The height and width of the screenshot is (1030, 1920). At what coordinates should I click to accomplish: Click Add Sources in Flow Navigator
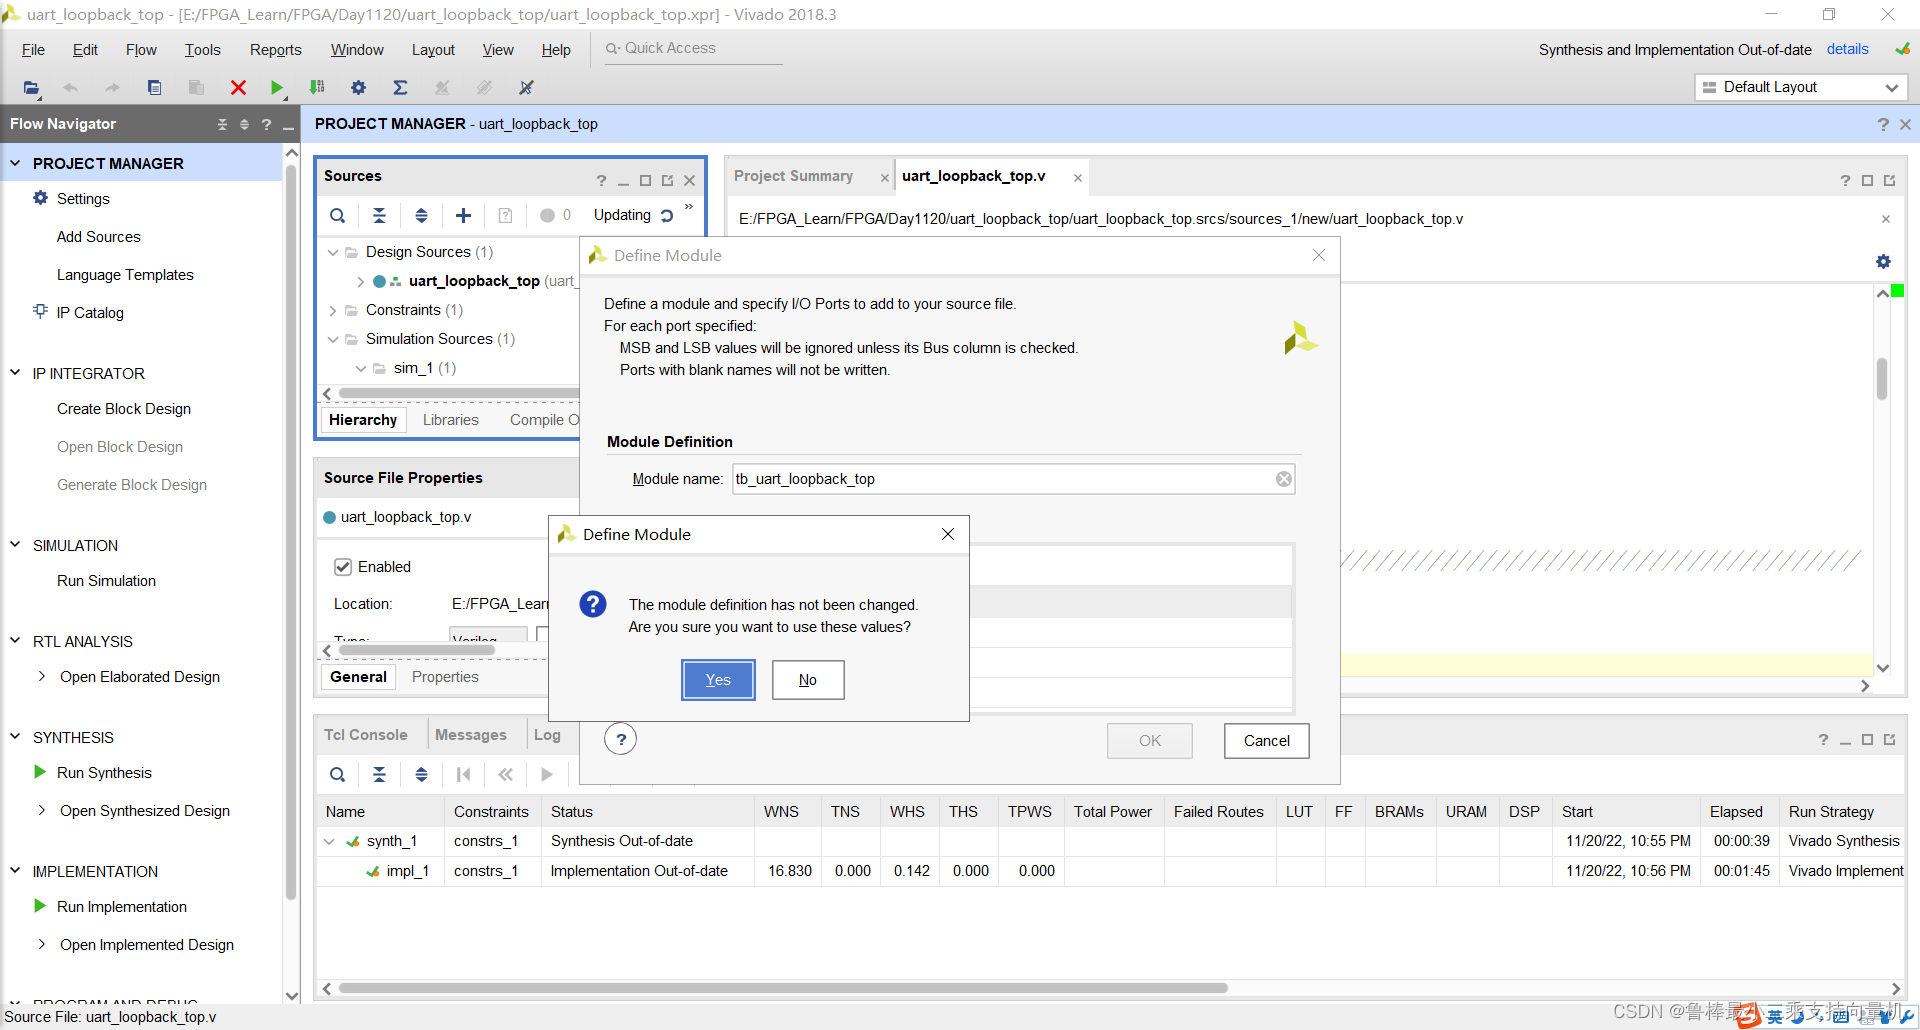click(x=98, y=237)
